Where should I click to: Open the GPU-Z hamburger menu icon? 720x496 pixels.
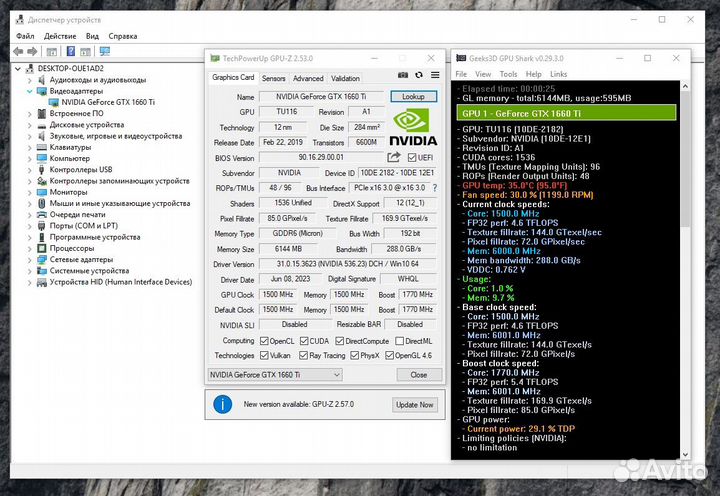point(435,75)
